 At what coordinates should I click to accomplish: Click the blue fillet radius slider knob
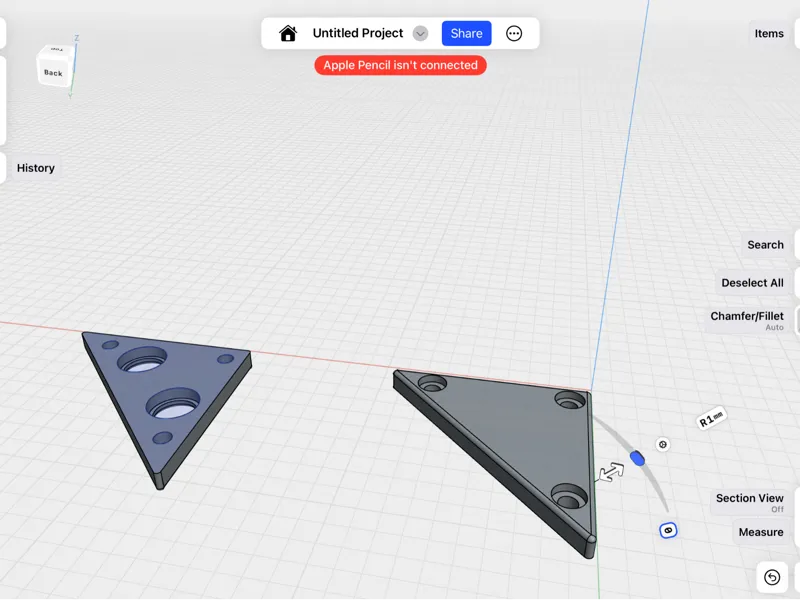tap(637, 458)
